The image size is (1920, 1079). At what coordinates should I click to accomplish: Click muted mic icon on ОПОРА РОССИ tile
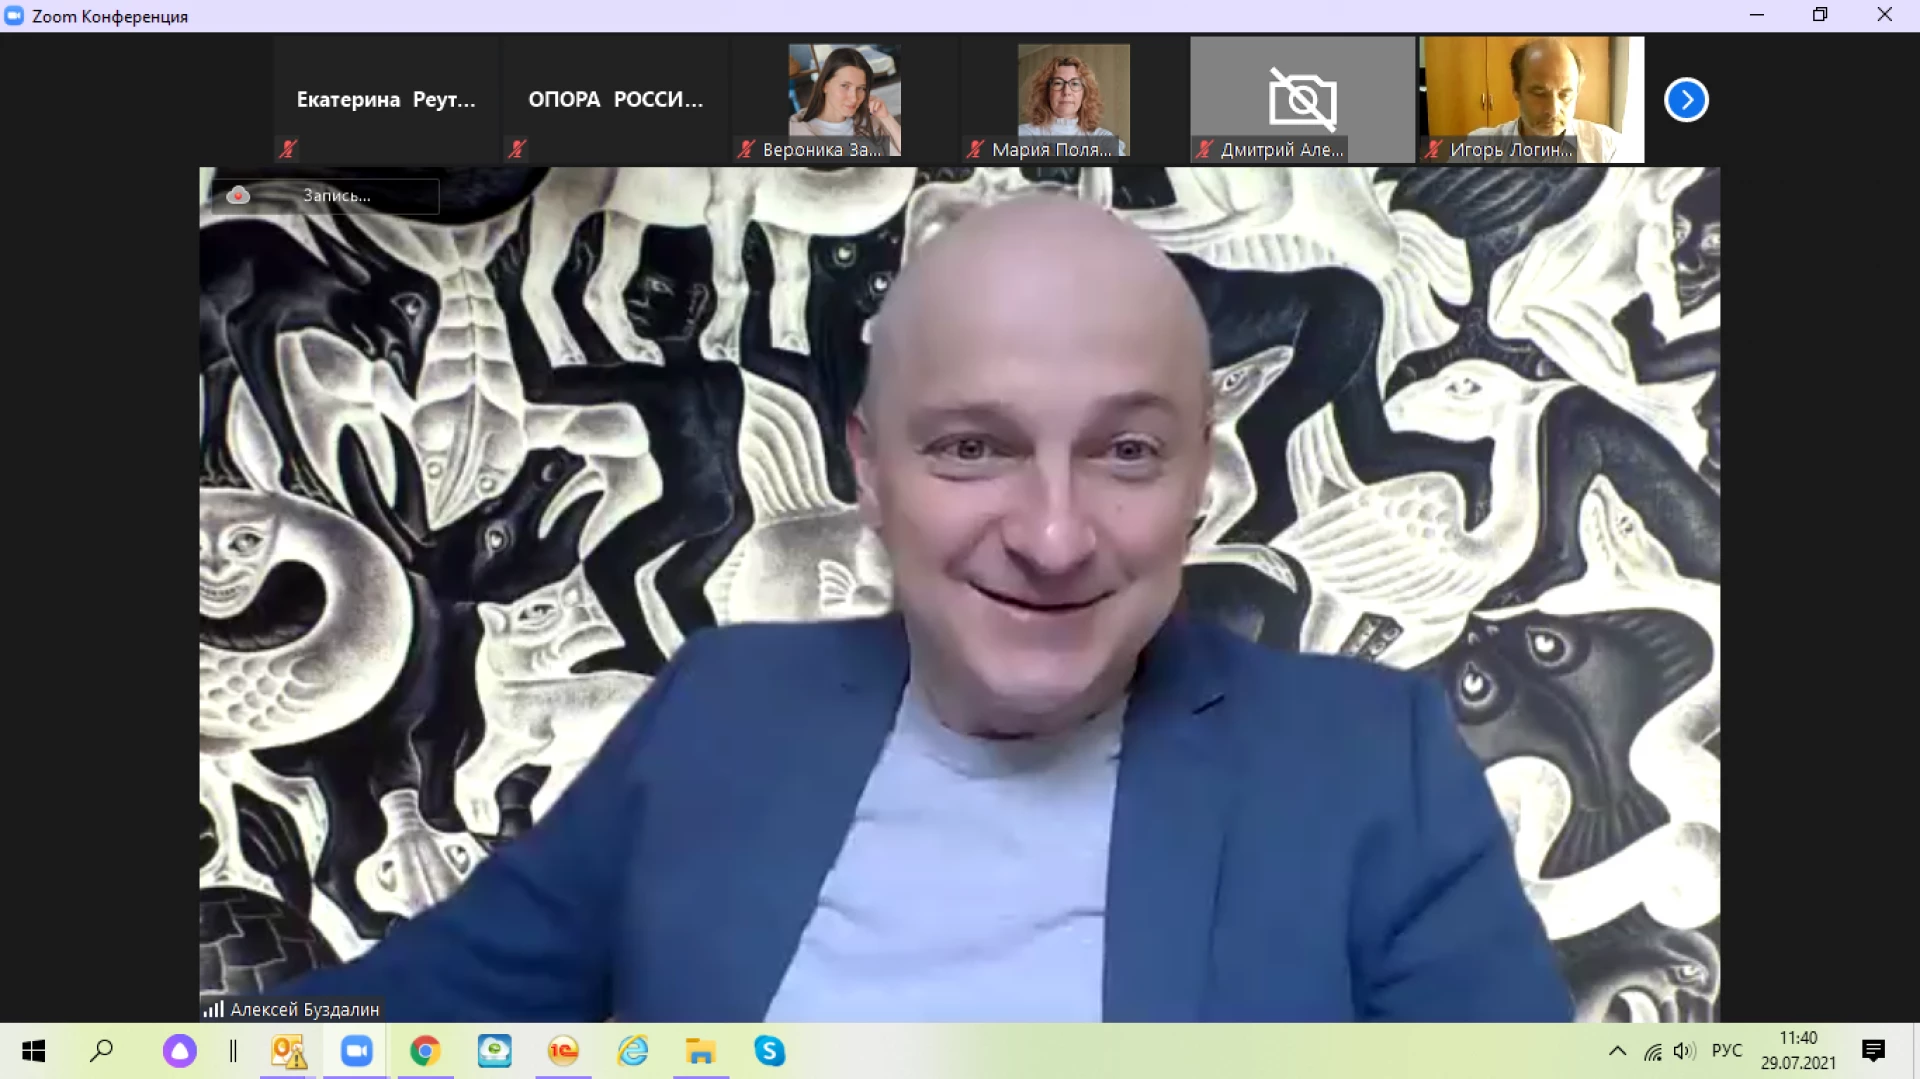tap(517, 149)
